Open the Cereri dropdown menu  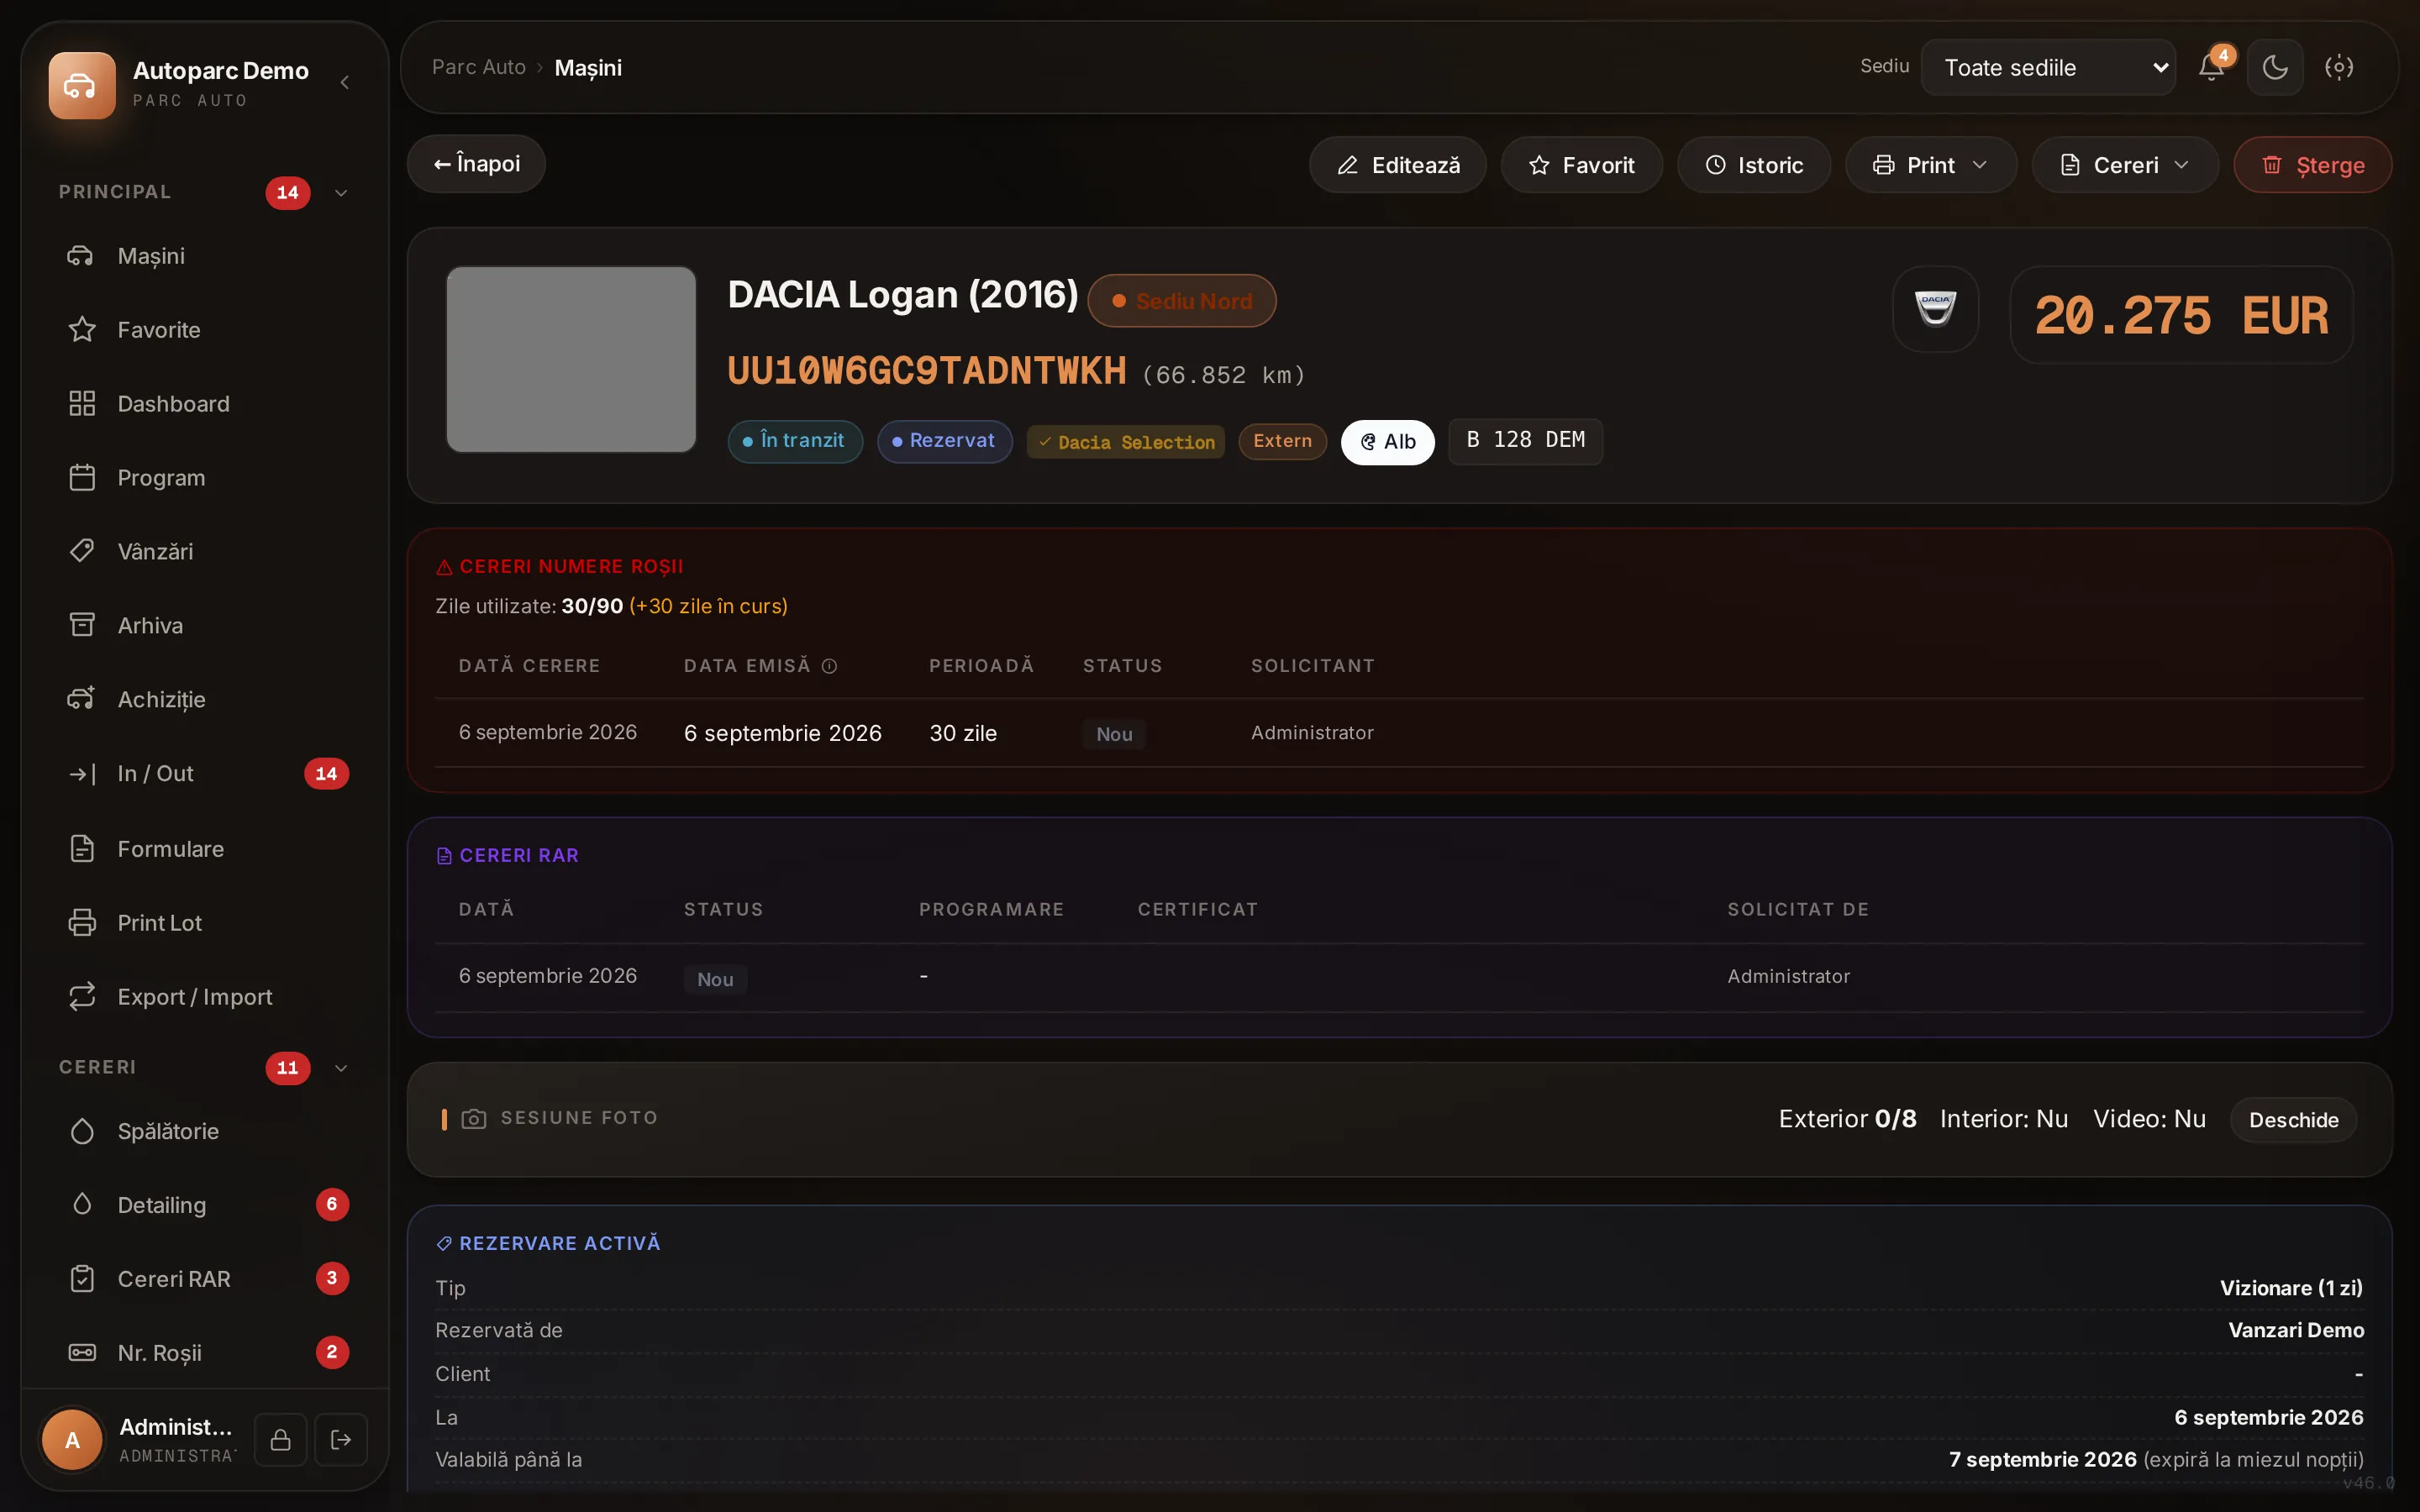[2125, 165]
